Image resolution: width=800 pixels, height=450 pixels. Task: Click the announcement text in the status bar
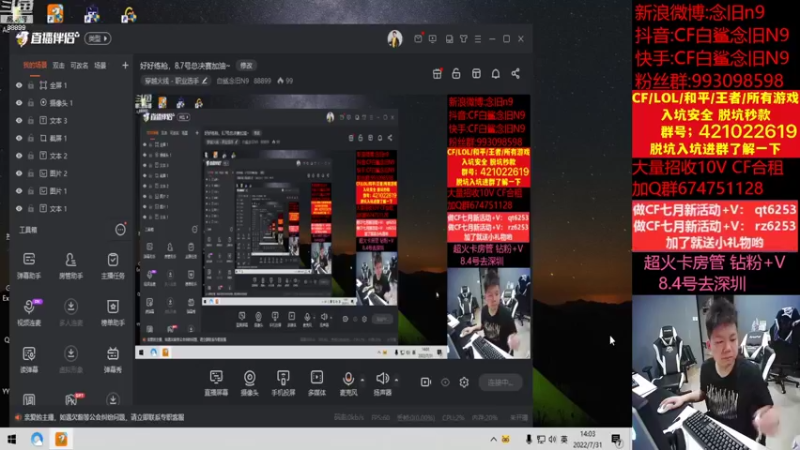coord(104,417)
